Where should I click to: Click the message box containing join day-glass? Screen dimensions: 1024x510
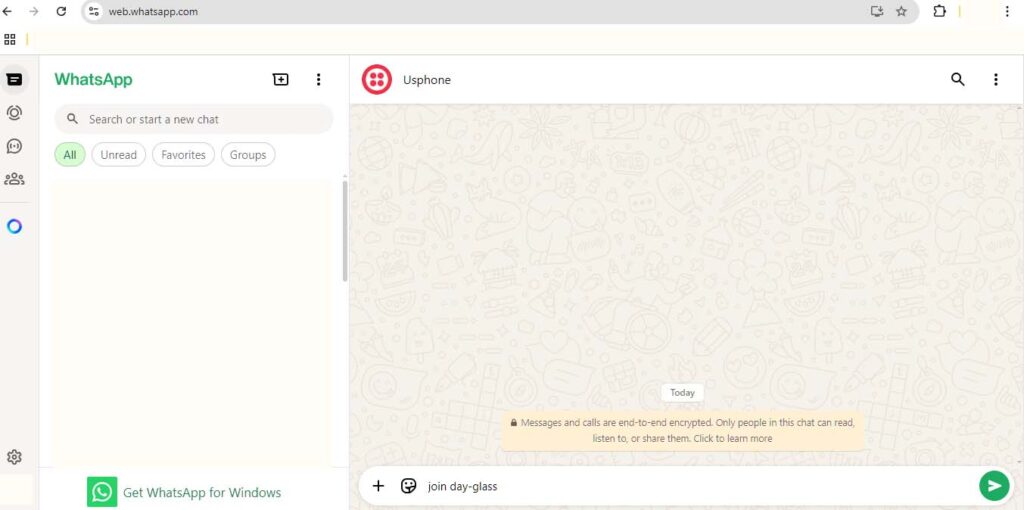click(x=699, y=486)
